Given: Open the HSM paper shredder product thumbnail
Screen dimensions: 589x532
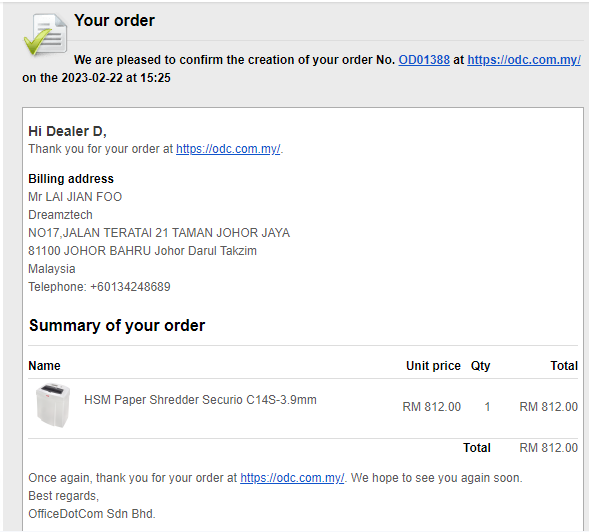Looking at the screenshot, I should click(53, 405).
